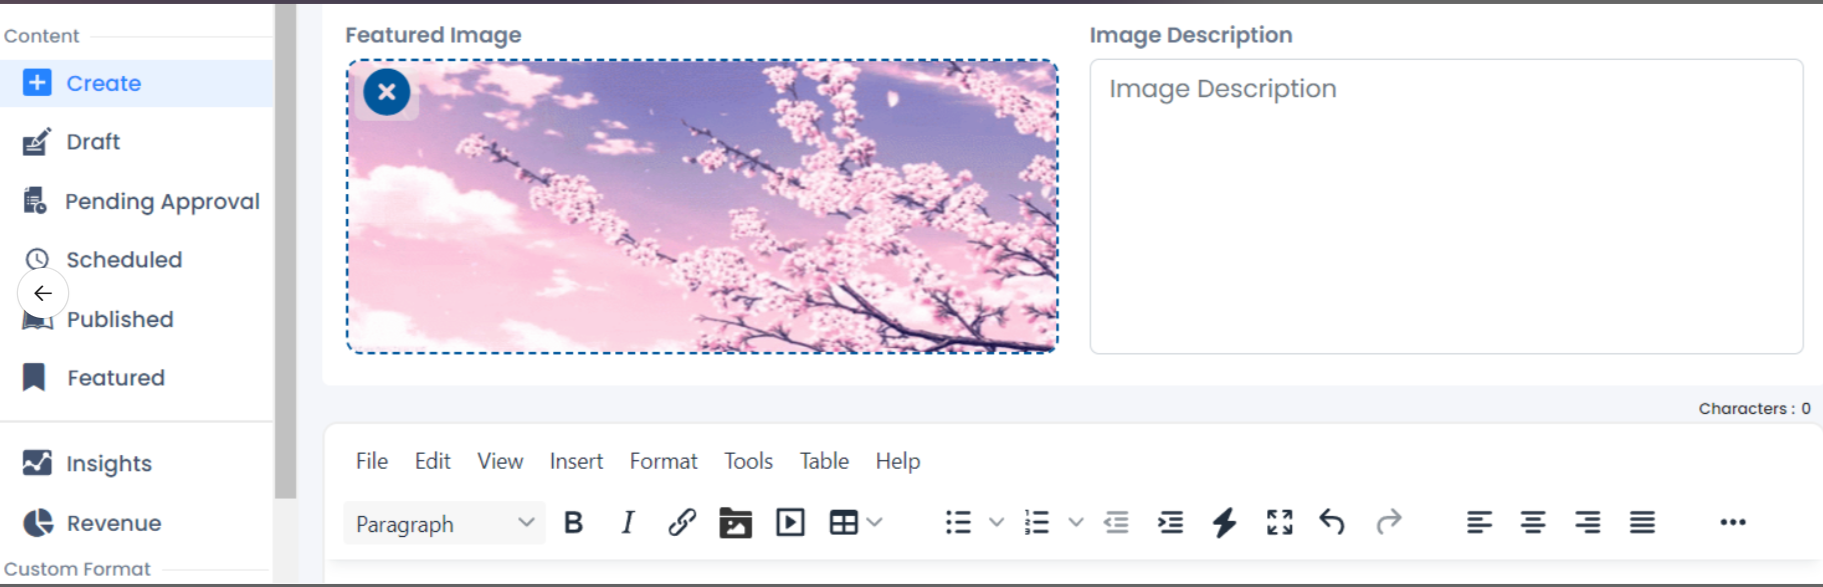1823x587 pixels.
Task: Remove the featured image with X button
Action: [387, 93]
